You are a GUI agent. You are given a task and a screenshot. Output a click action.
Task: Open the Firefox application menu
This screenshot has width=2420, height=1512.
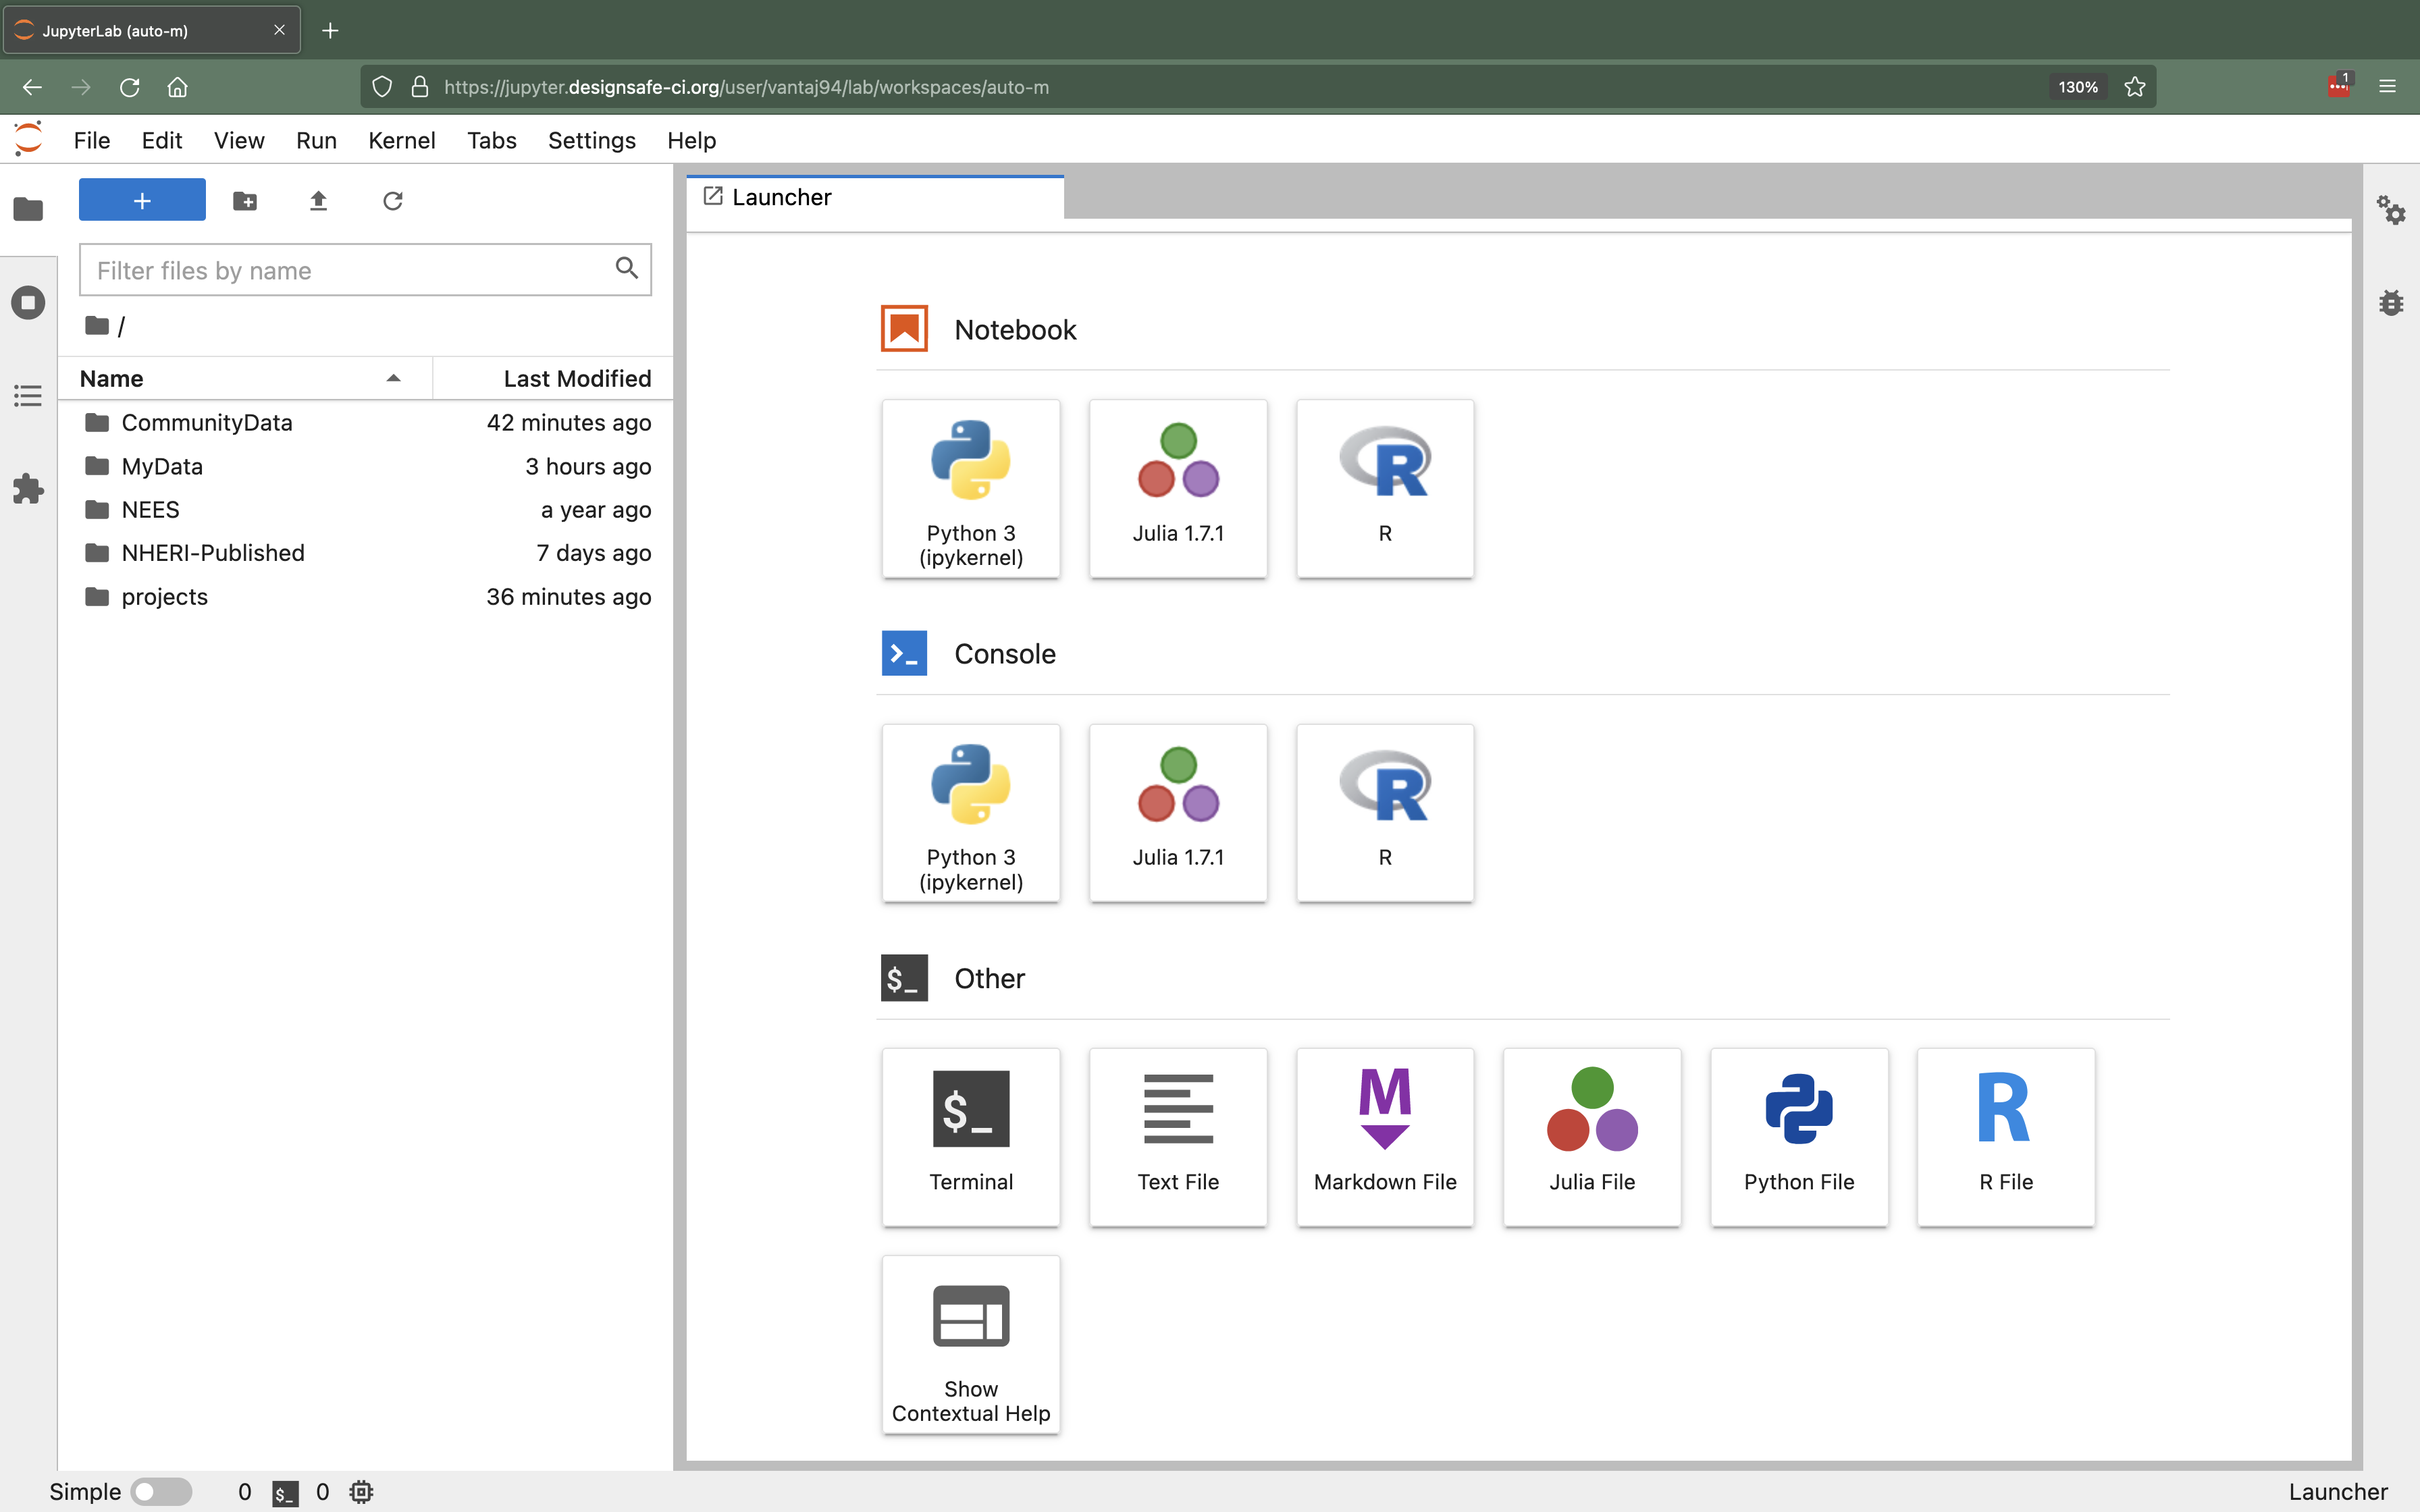[2389, 87]
